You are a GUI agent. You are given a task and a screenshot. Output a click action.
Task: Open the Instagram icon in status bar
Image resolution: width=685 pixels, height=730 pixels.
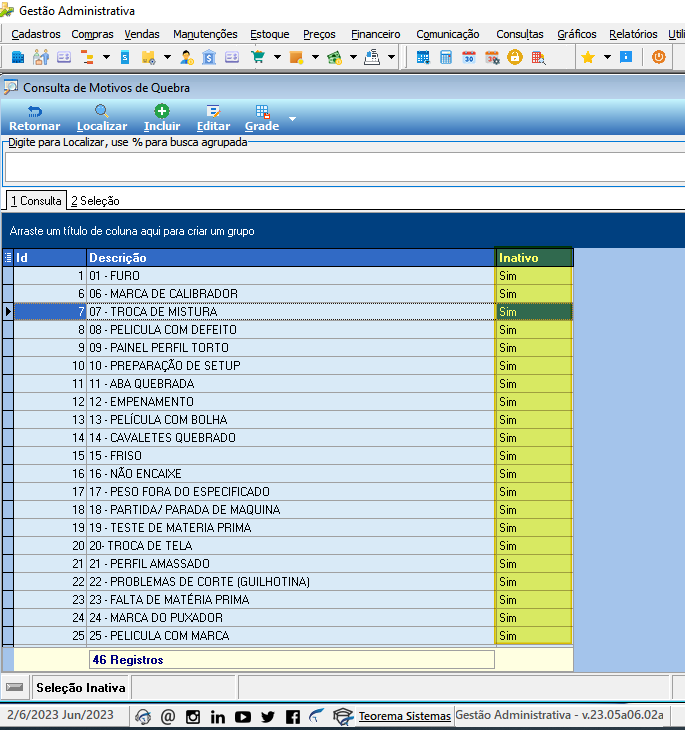(193, 716)
